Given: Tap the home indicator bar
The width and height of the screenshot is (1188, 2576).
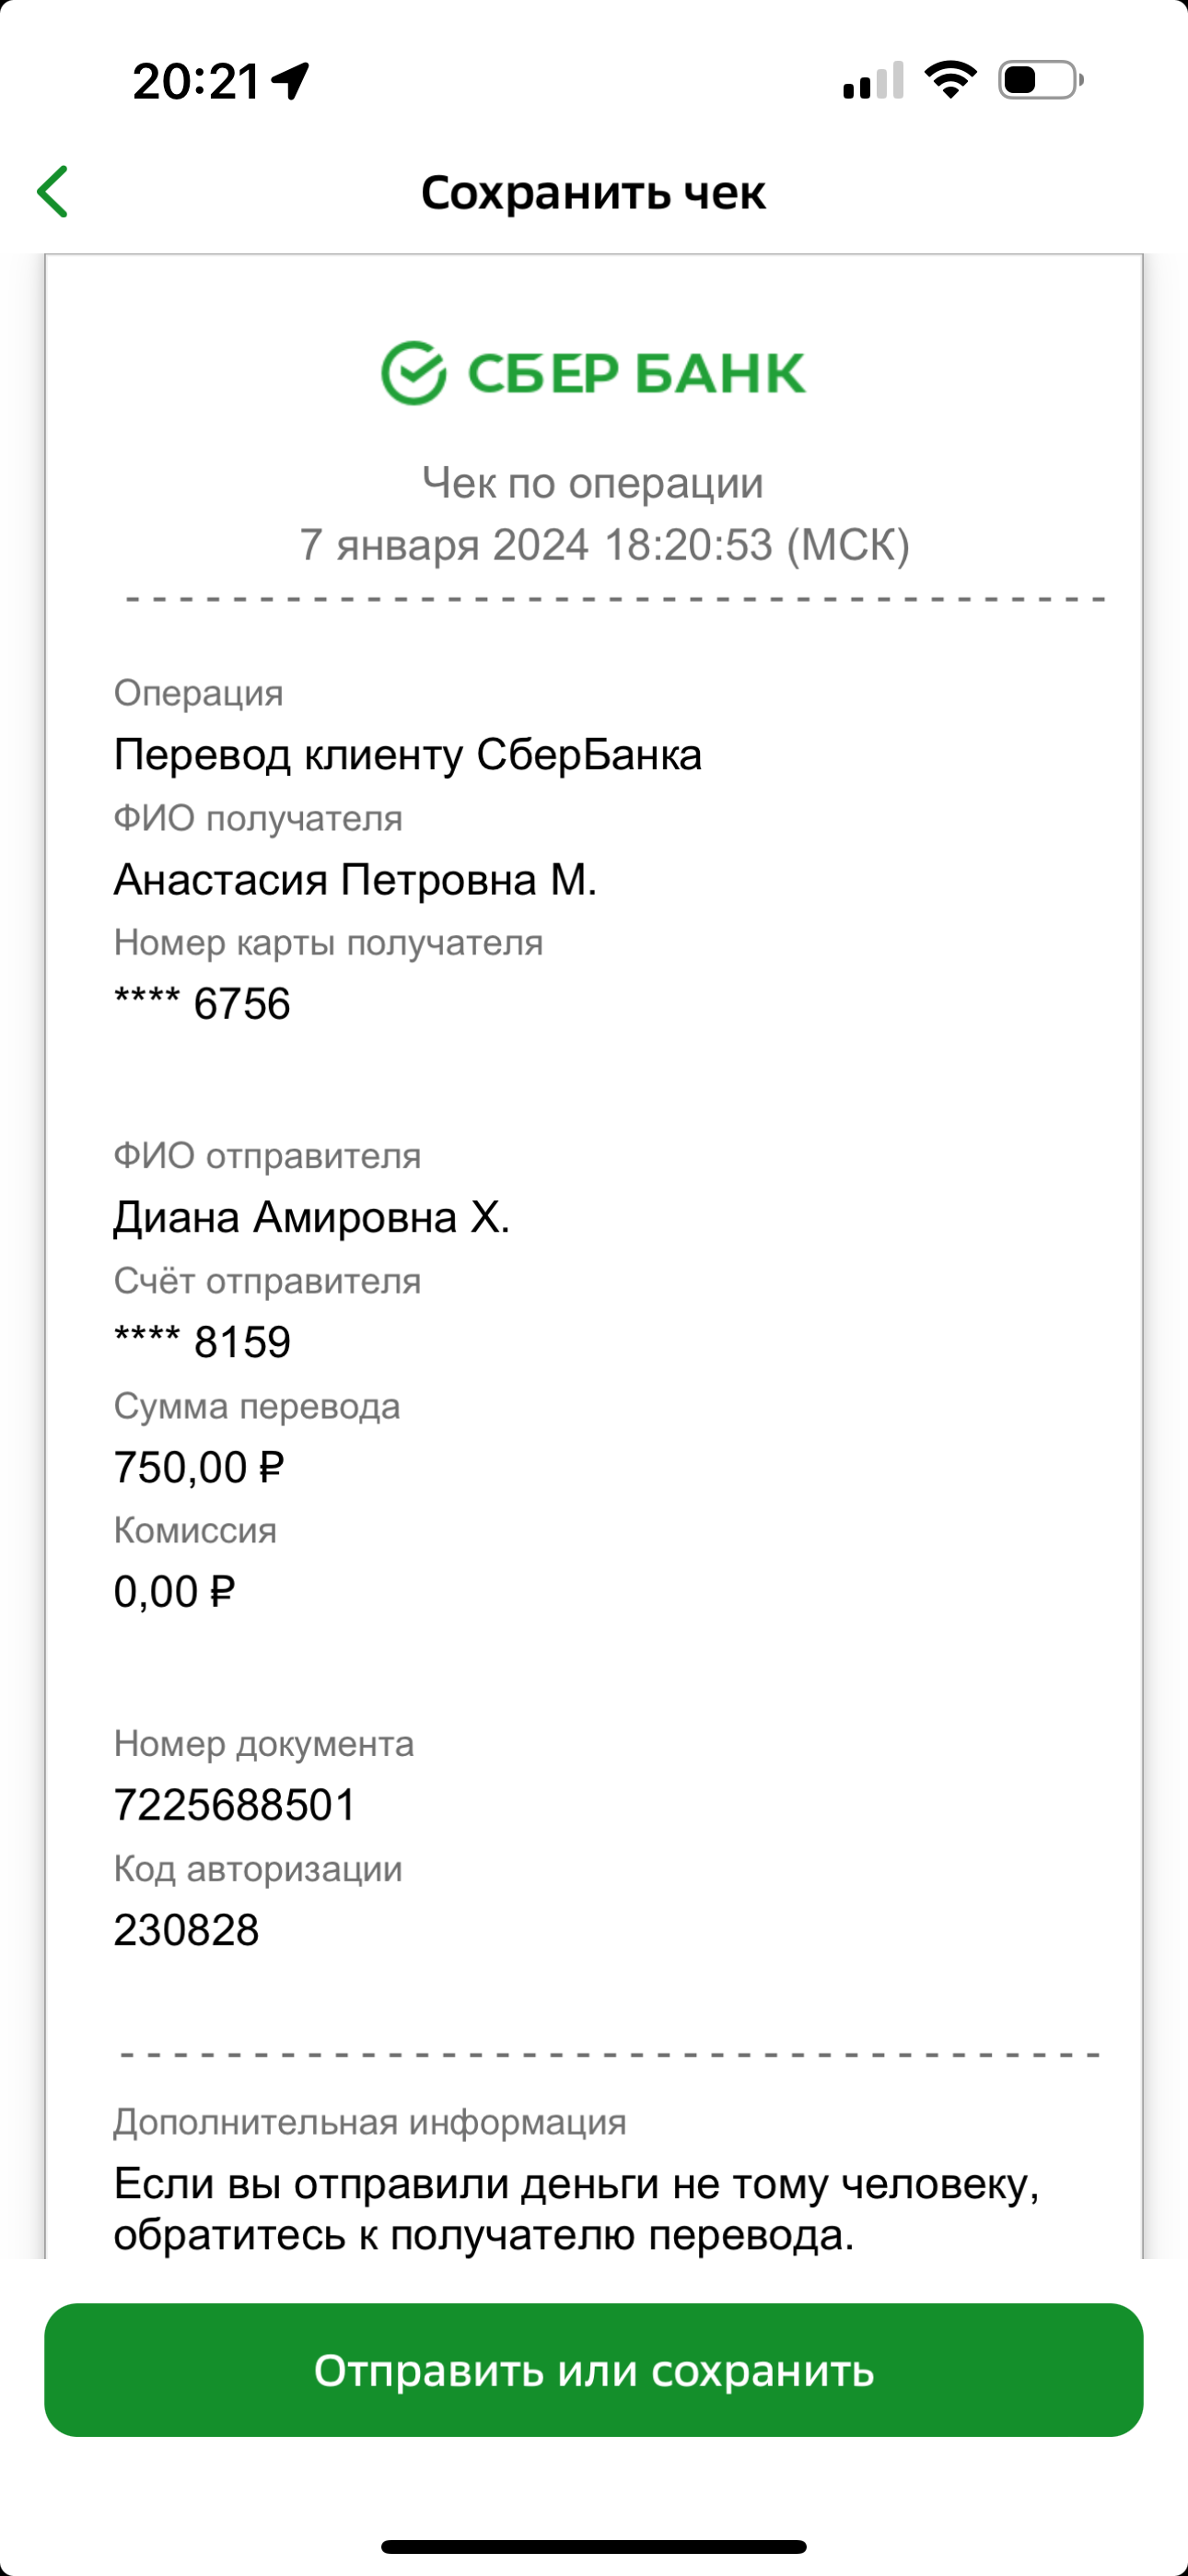Looking at the screenshot, I should click(594, 2546).
